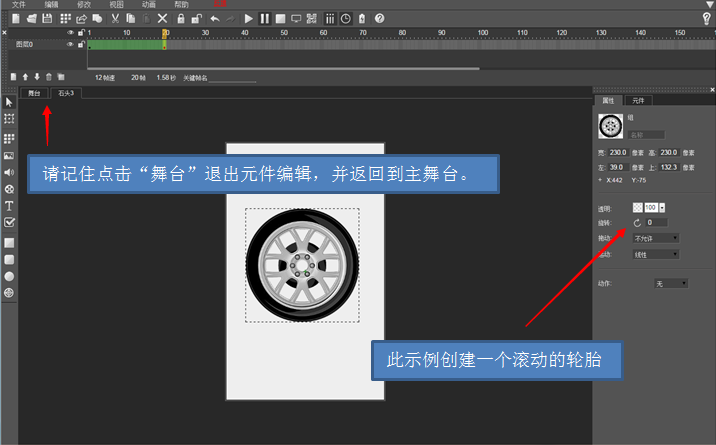Open the 拖动 dropdown showing 不允许
The height and width of the screenshot is (445, 716).
click(656, 238)
